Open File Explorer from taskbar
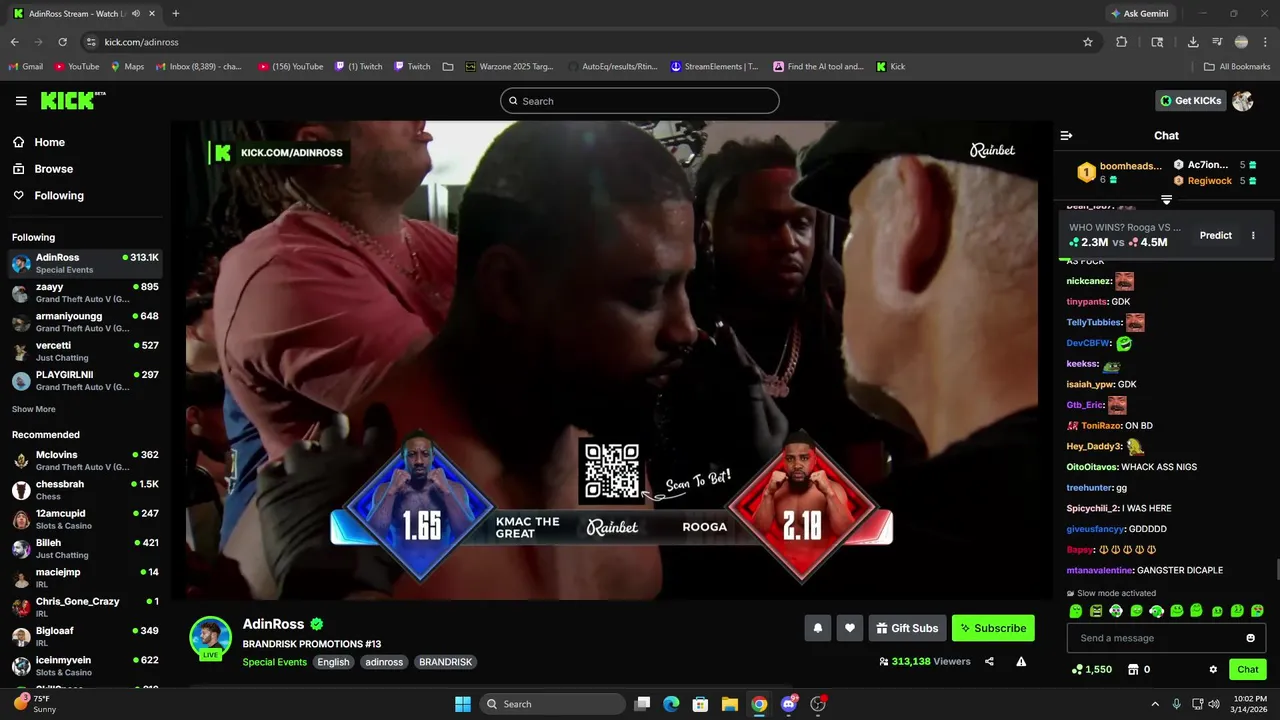This screenshot has height=720, width=1280. click(x=730, y=704)
